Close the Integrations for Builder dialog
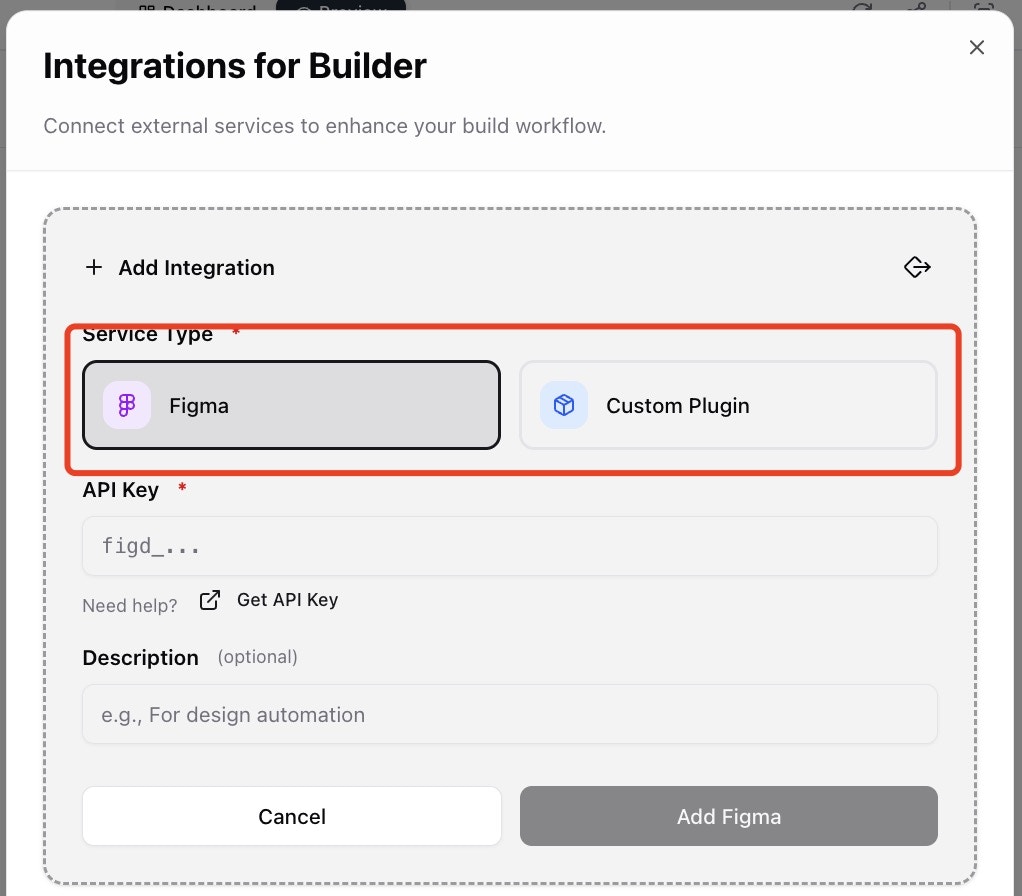The width and height of the screenshot is (1022, 896). tap(976, 47)
